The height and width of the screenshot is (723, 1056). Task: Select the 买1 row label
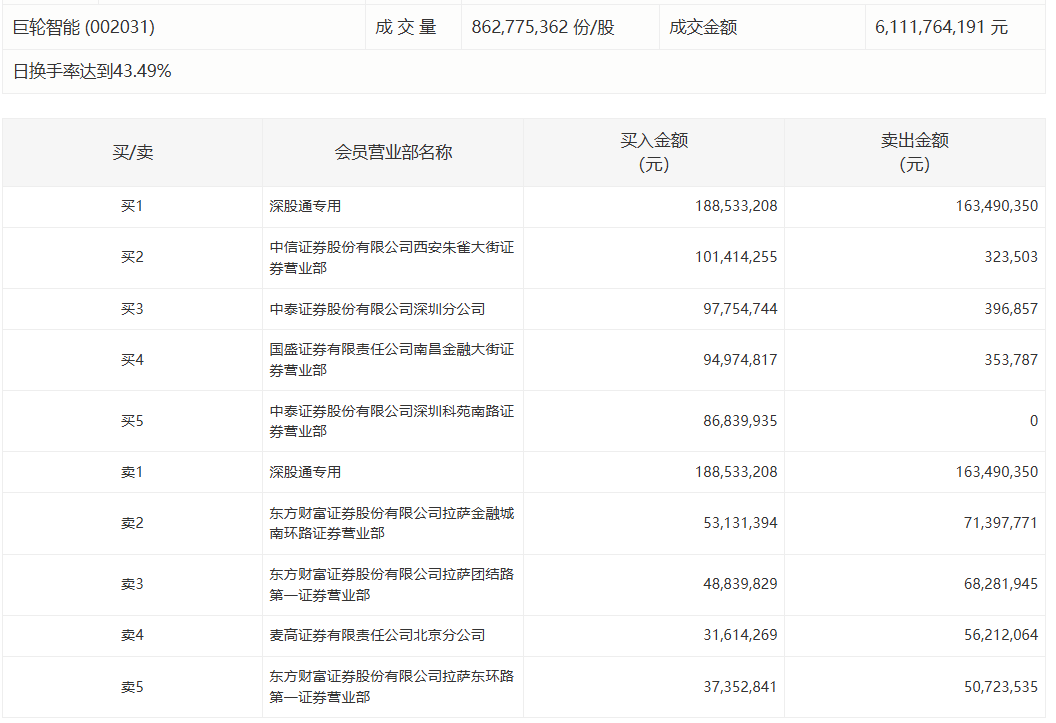point(132,206)
